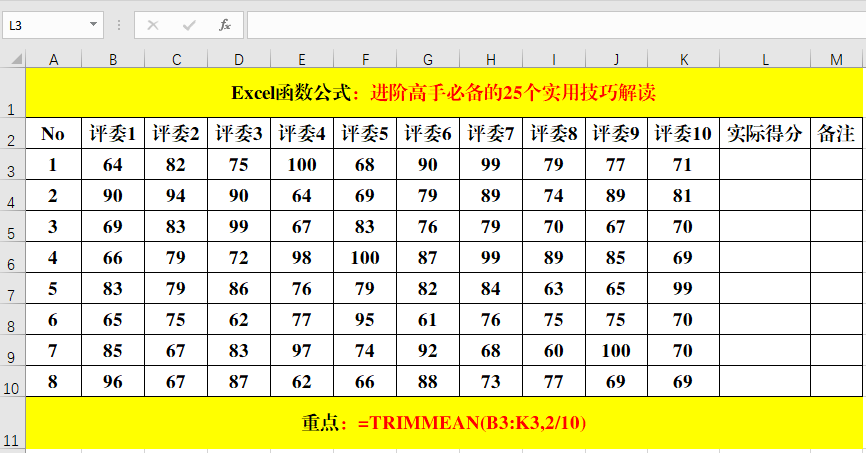
Task: Click cell C4 with value 94
Action: [x=176, y=195]
